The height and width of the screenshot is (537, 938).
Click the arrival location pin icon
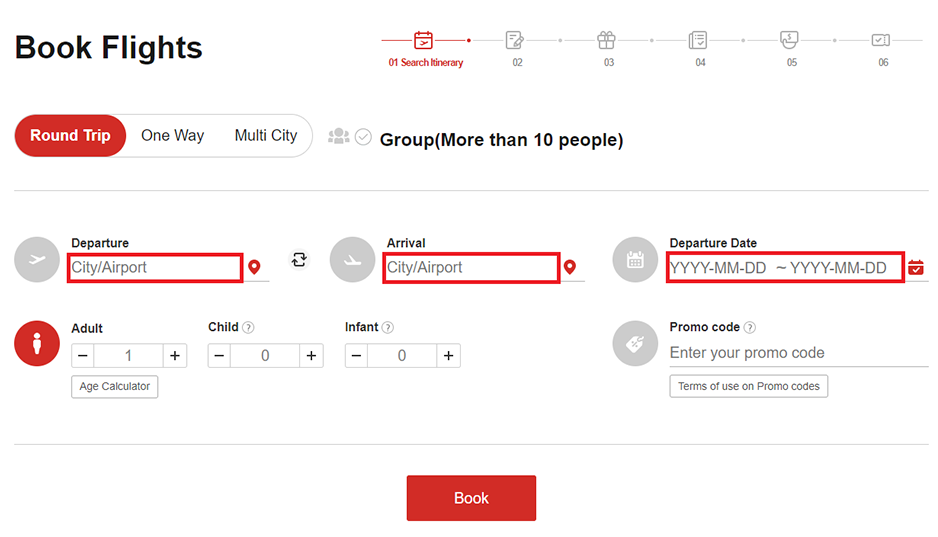[x=570, y=268]
